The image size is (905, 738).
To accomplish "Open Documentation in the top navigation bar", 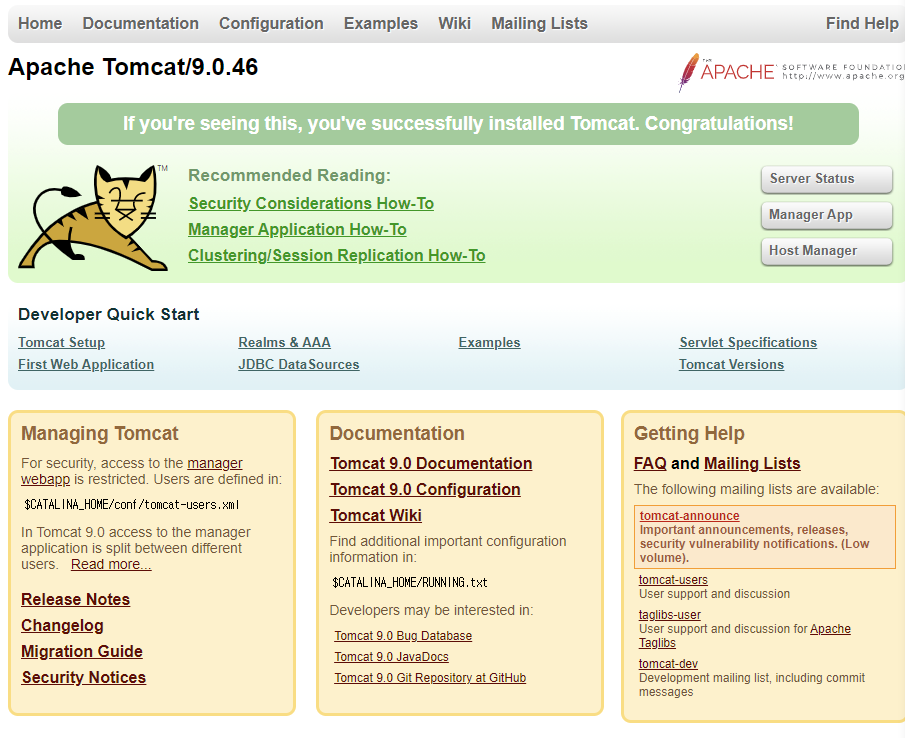I will click(x=140, y=23).
